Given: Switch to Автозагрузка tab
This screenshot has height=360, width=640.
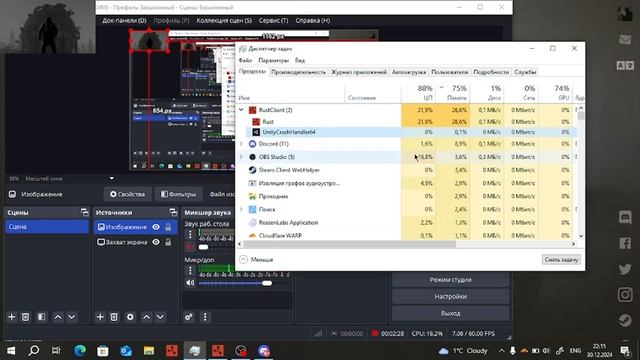Looking at the screenshot, I should pyautogui.click(x=409, y=72).
